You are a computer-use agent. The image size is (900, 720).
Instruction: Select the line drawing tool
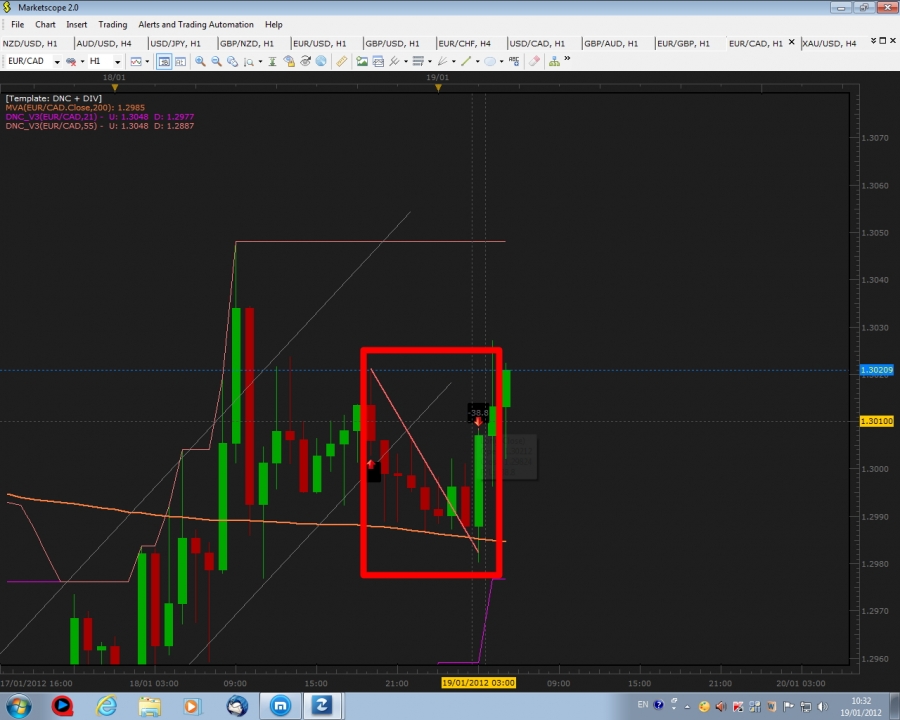[466, 61]
